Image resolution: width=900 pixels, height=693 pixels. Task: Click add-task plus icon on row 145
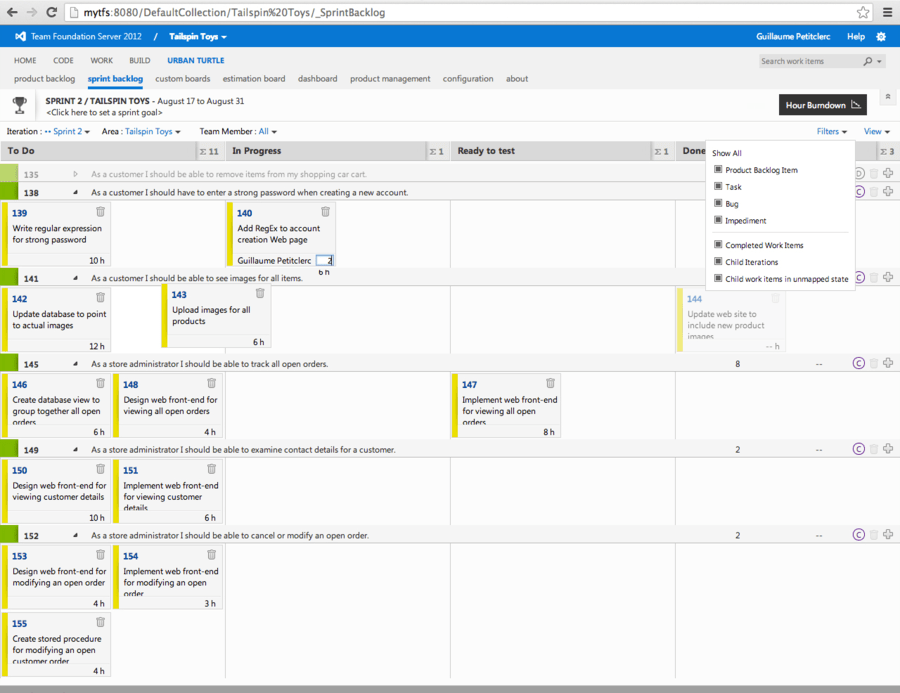[888, 363]
